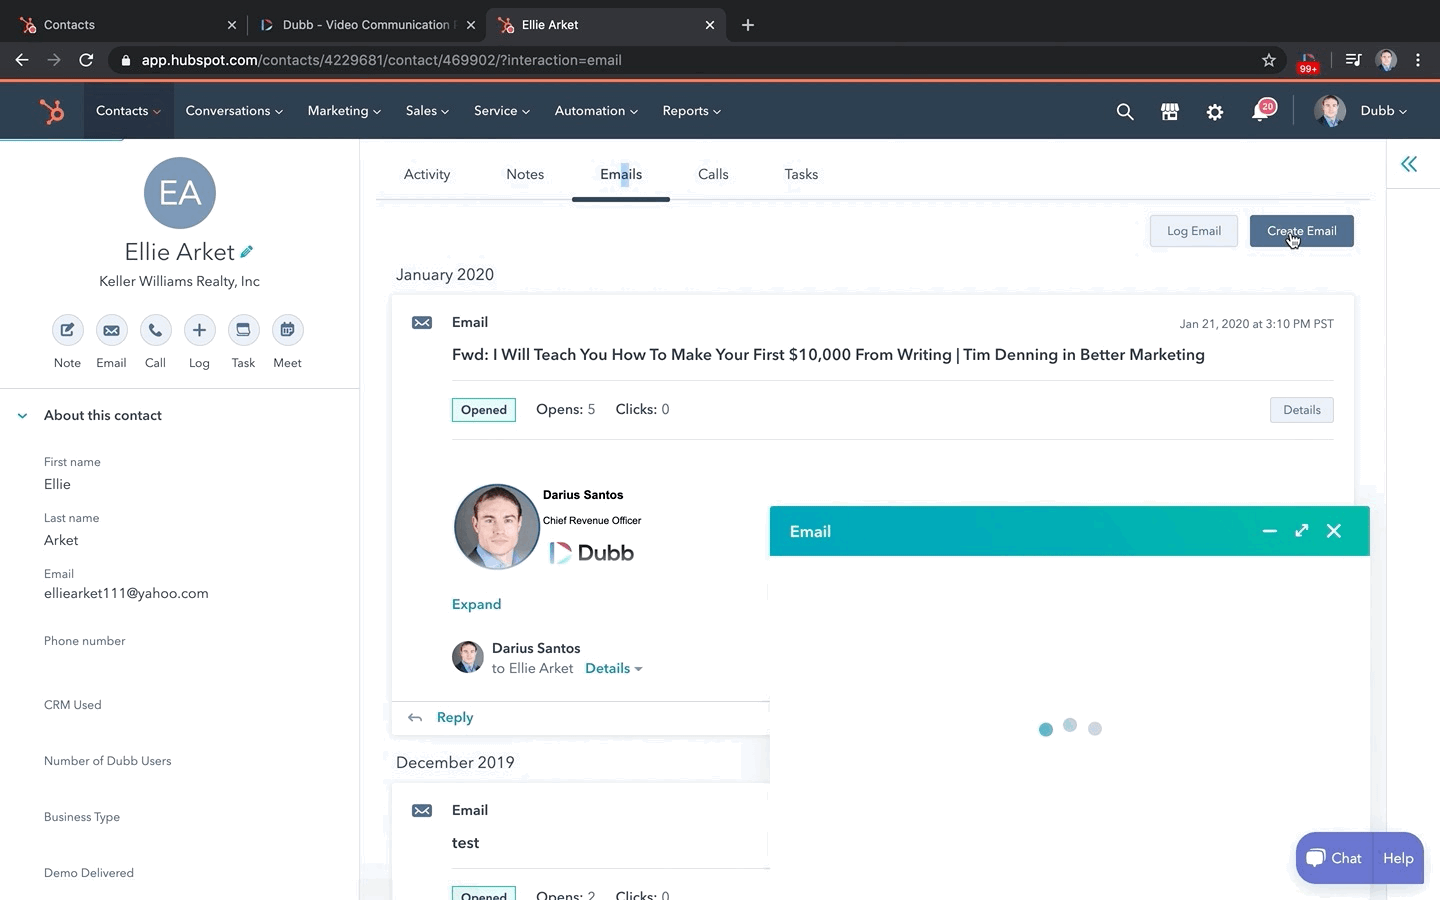
Task: Click the HubSpot sprocket logo
Action: click(x=52, y=111)
